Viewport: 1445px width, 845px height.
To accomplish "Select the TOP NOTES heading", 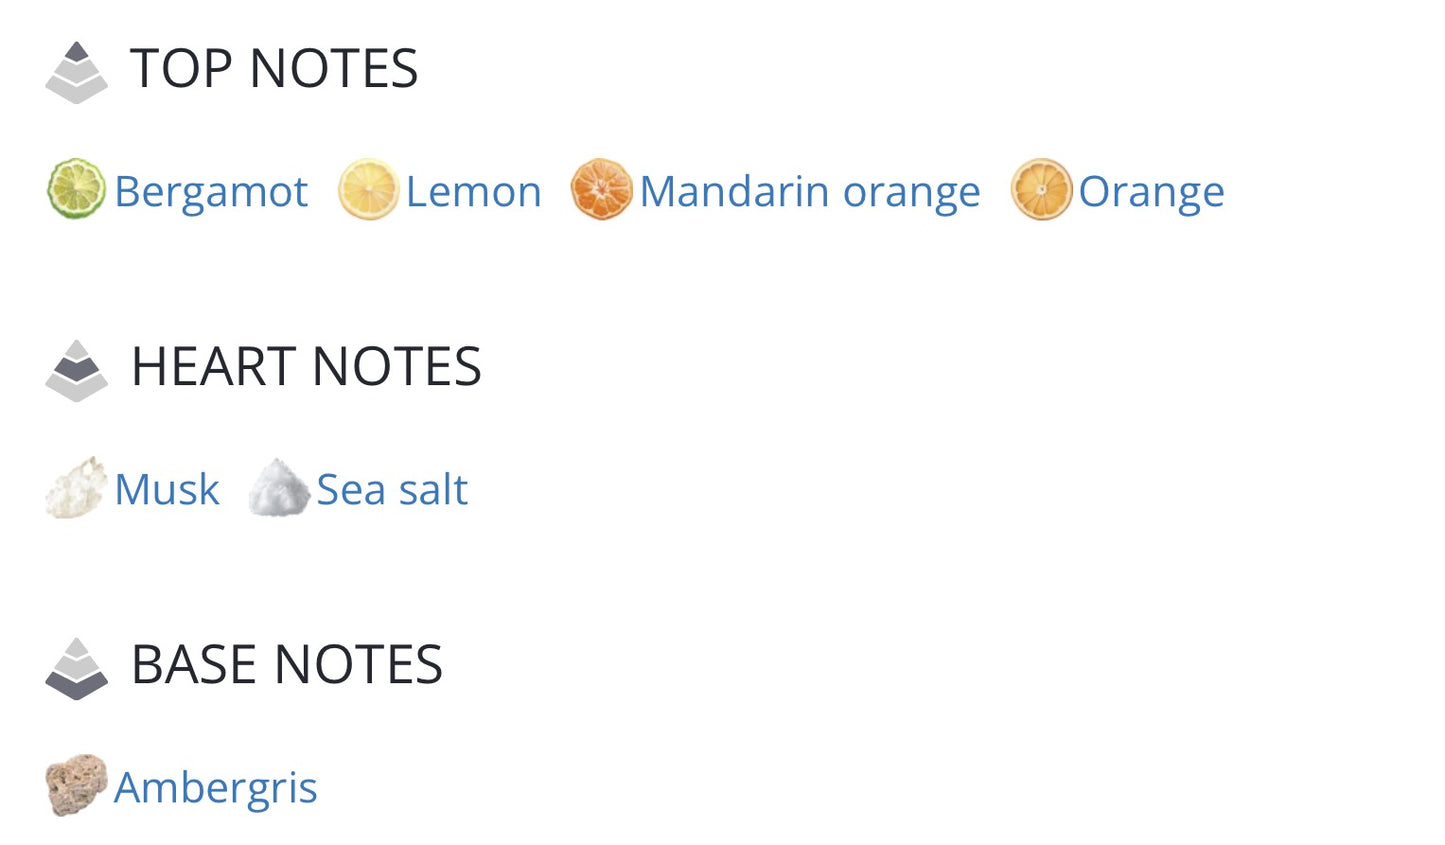I will tap(274, 69).
